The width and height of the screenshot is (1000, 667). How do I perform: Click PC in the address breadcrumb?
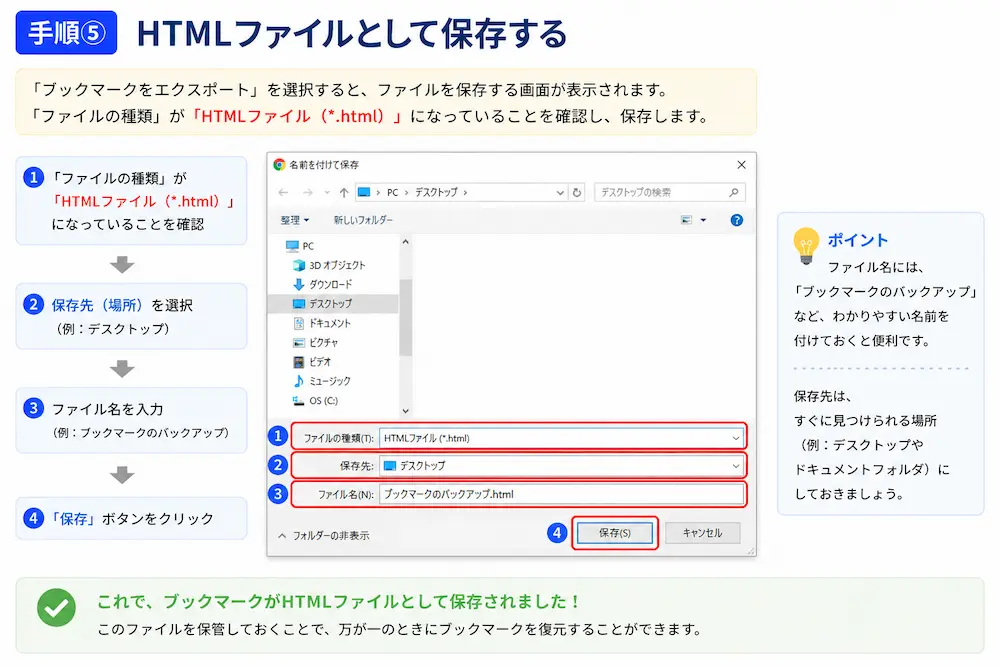point(392,192)
